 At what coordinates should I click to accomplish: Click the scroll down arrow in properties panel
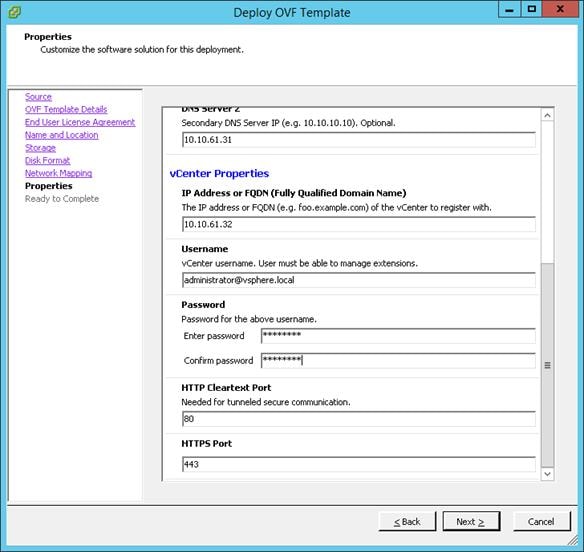(x=547, y=474)
